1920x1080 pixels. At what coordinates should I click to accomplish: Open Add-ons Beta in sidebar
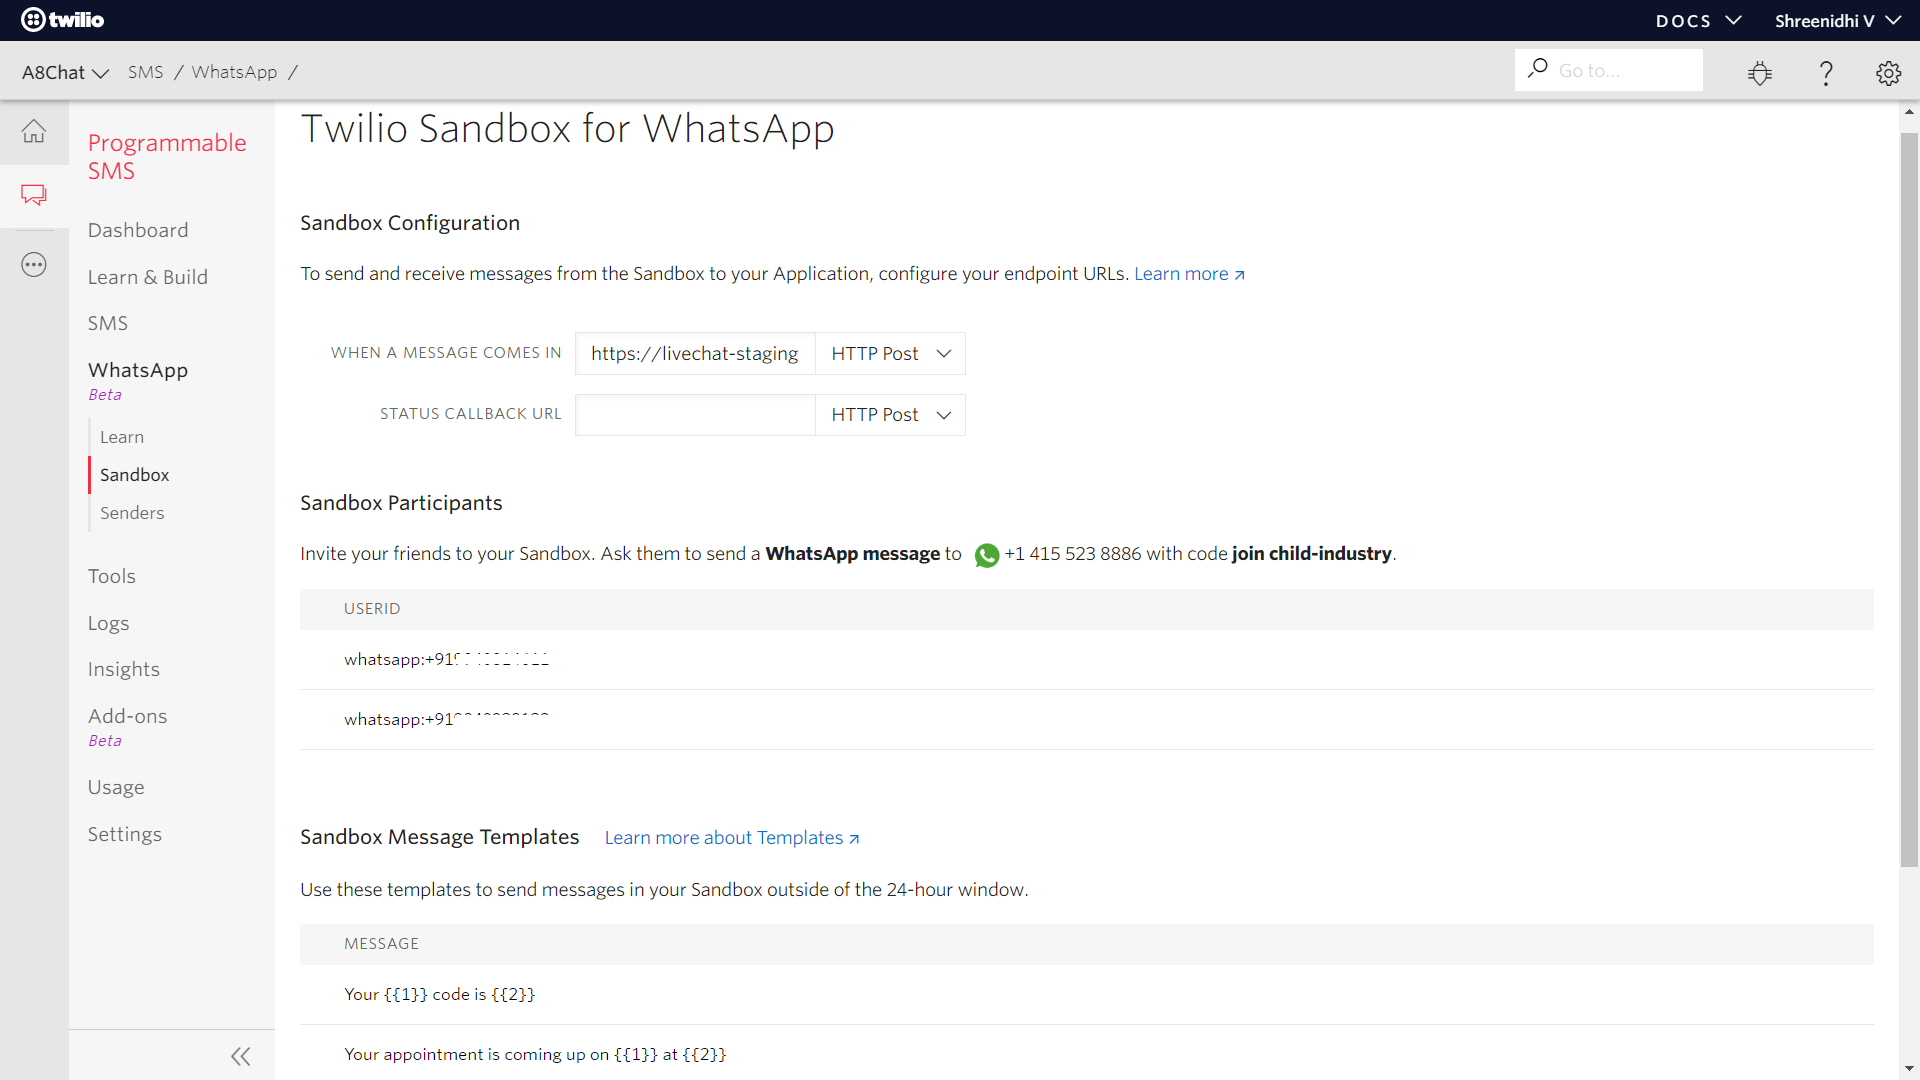click(x=128, y=726)
